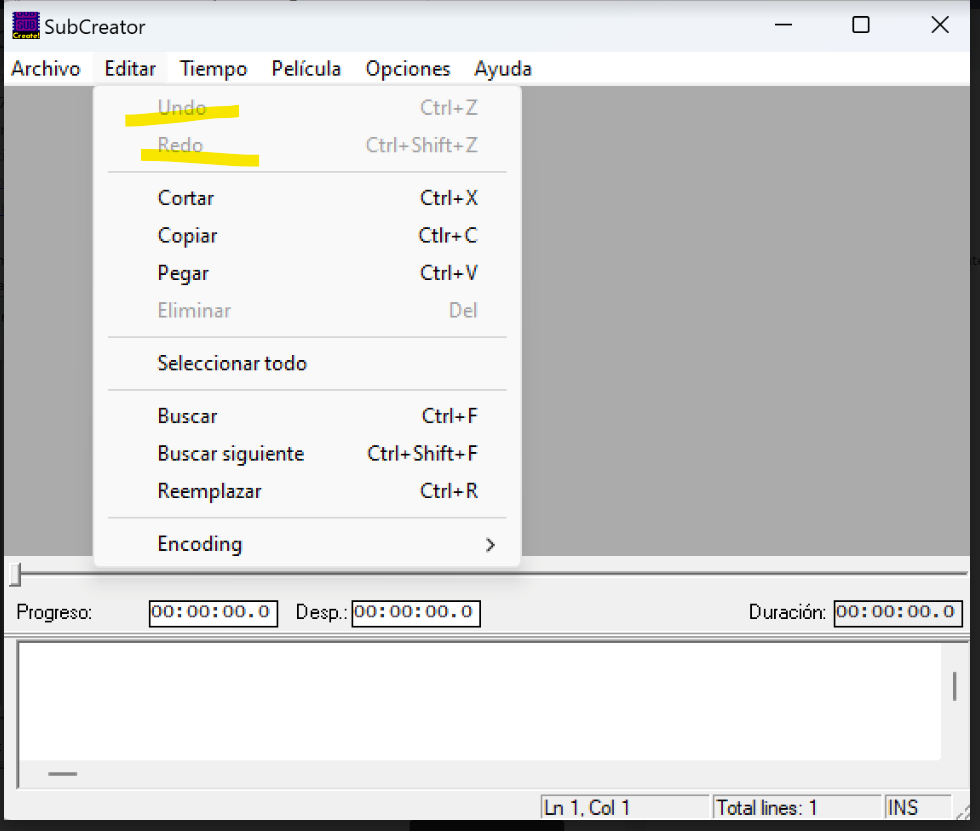This screenshot has height=831, width=980.
Task: Click the Duración time field
Action: (897, 613)
